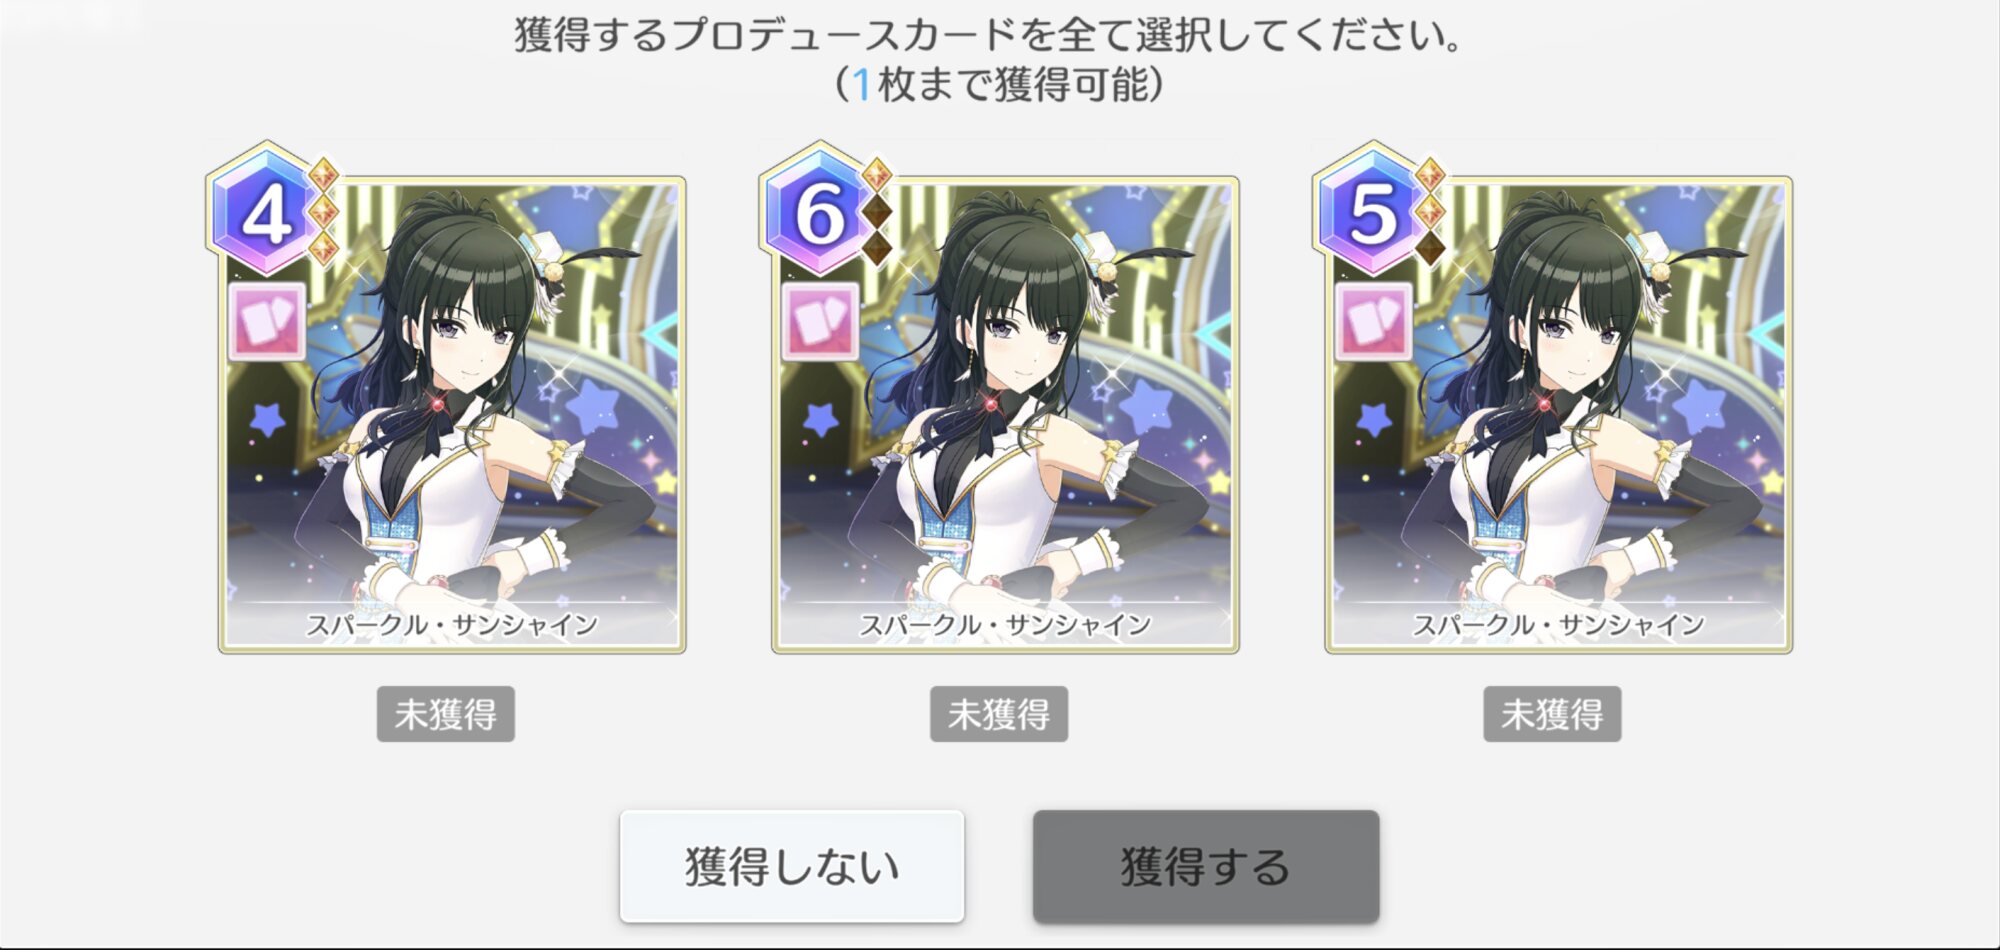Choose the cost 4 スパークル・サンシャイン card
Viewport: 2000px width, 950px height.
click(x=452, y=415)
